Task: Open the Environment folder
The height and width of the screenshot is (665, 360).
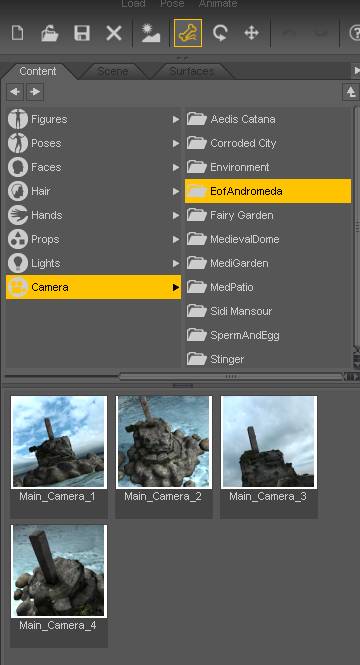Action: pos(268,167)
